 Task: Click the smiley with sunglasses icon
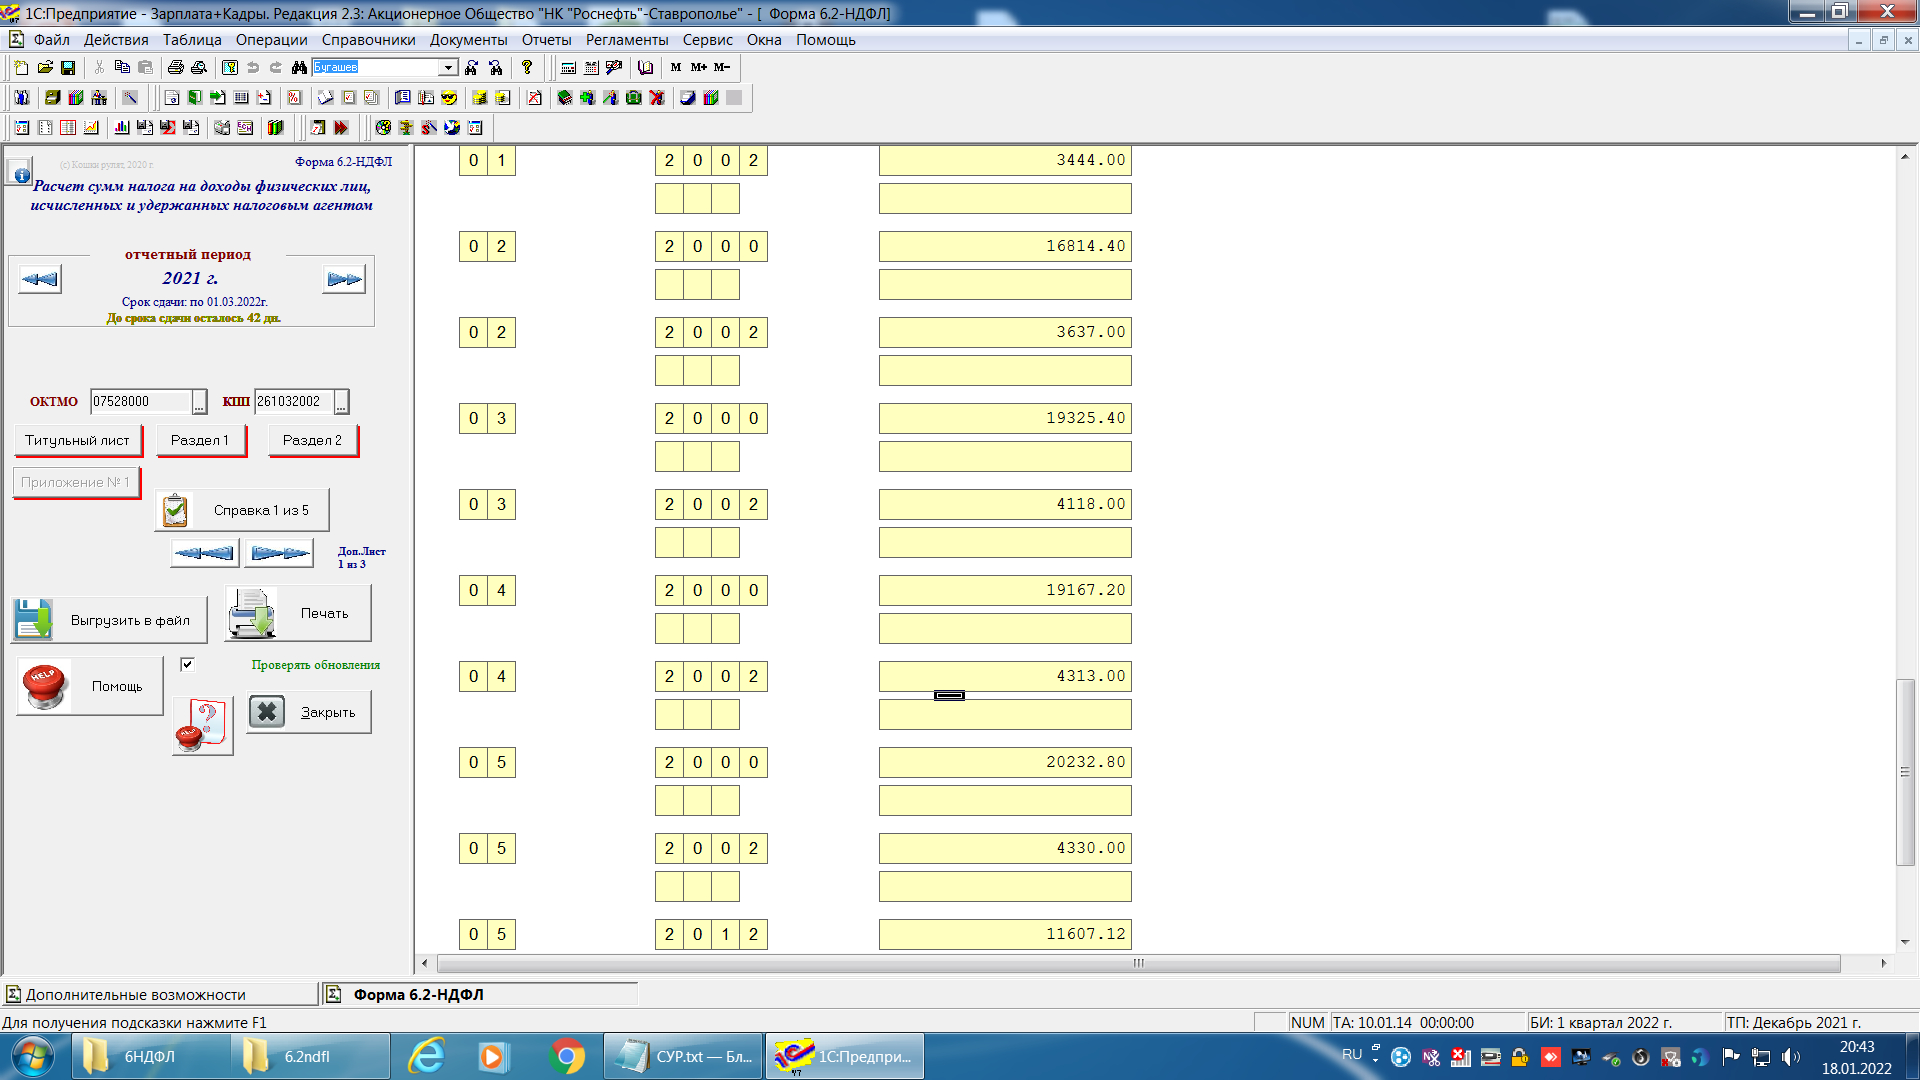[449, 98]
